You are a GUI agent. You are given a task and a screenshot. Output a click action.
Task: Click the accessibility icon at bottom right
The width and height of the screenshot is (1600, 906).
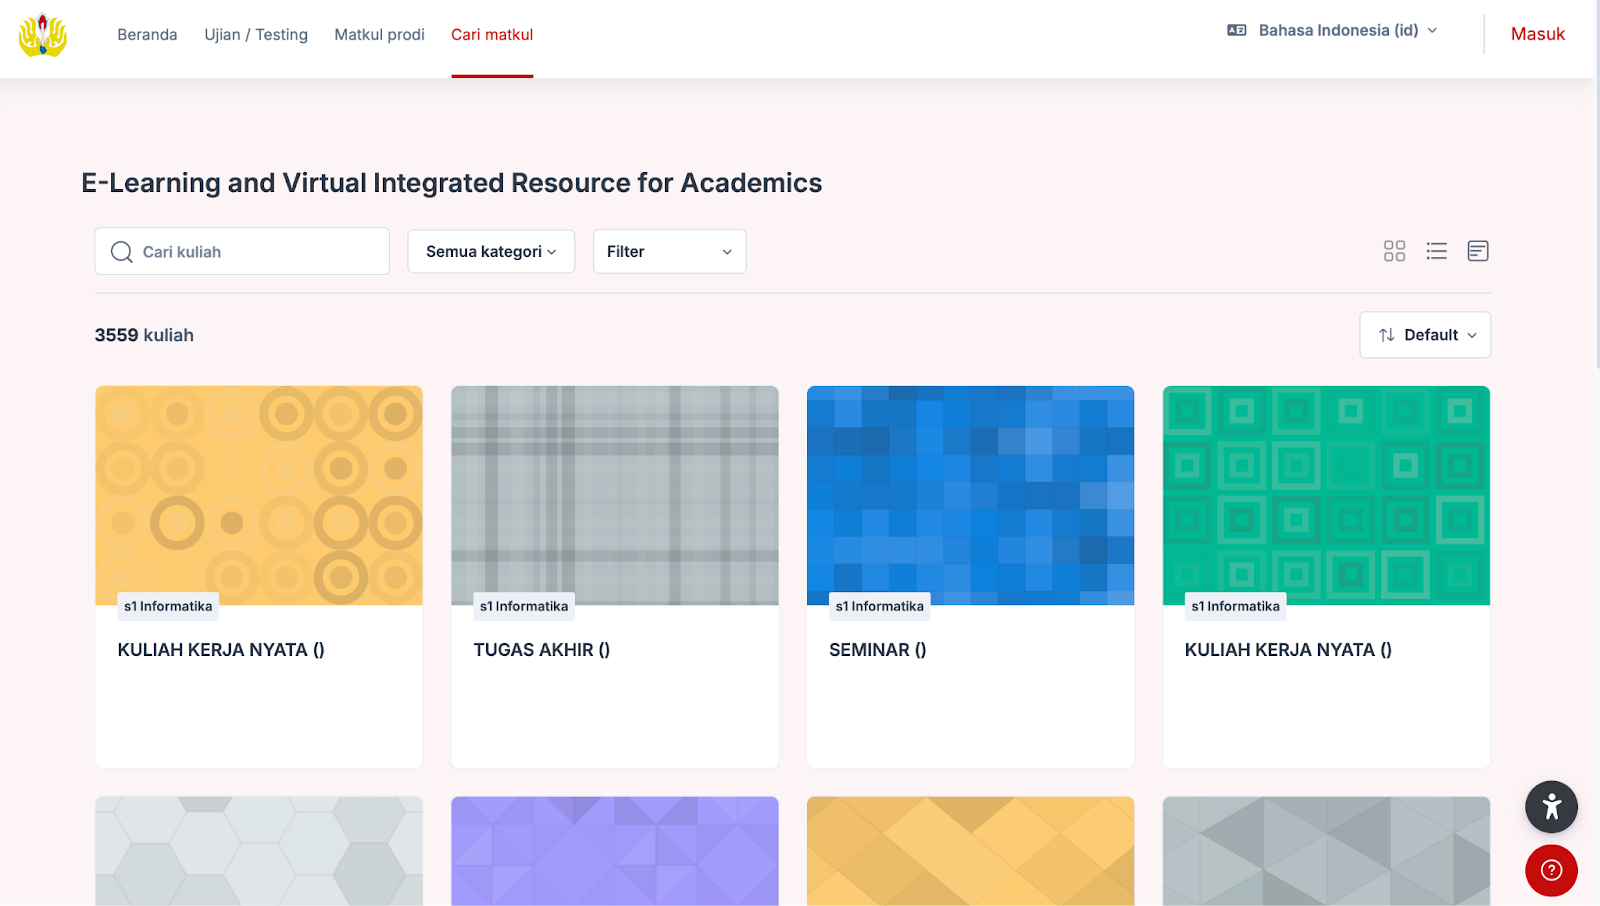1551,806
